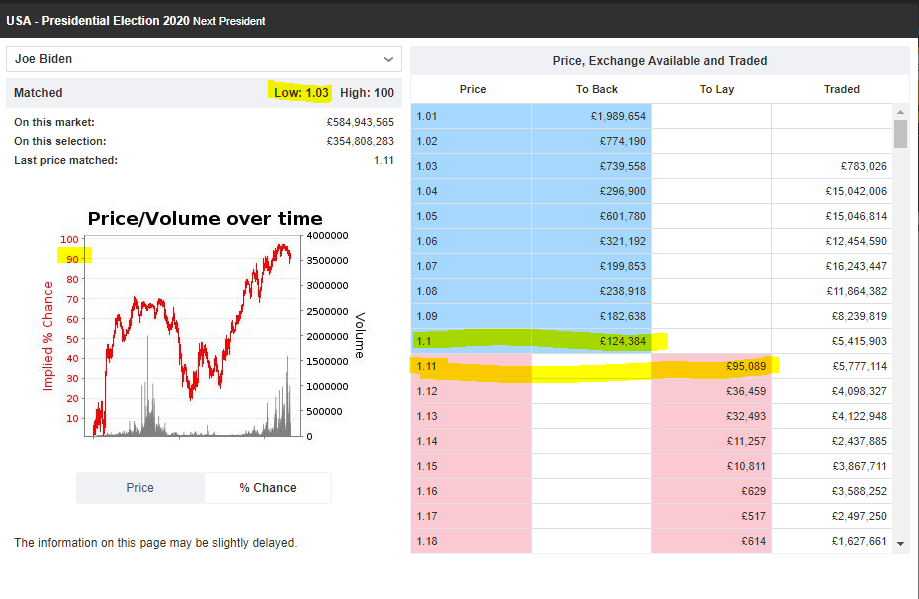Screen dimensions: 919x599
Task: Click the To Lay column header
Action: 717,89
